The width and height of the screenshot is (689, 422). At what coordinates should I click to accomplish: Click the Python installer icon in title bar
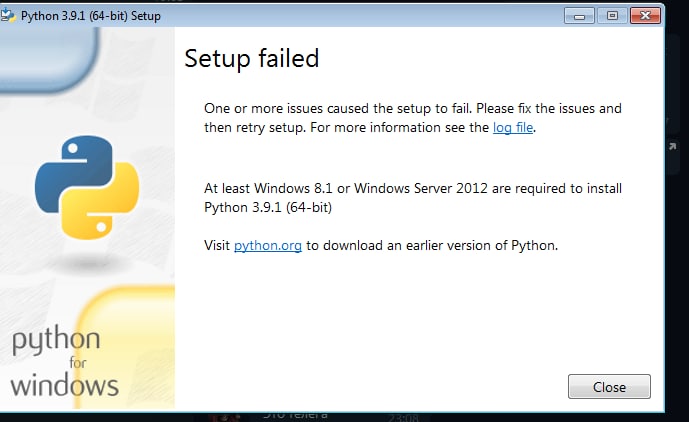7,15
